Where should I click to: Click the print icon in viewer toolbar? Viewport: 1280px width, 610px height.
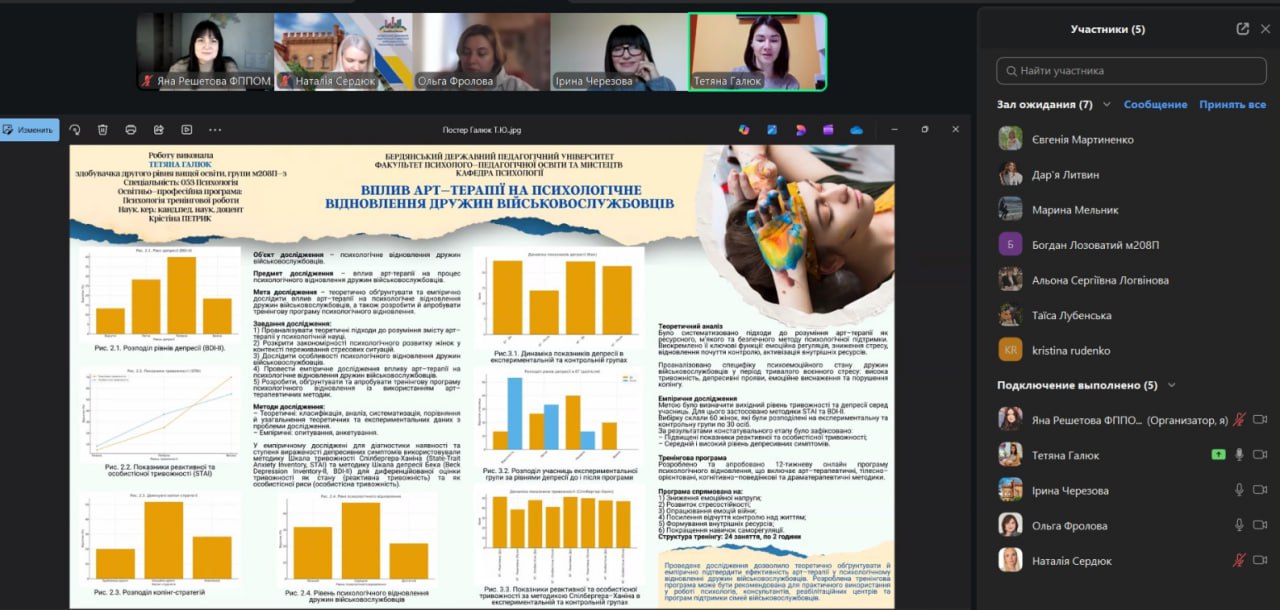coord(131,130)
